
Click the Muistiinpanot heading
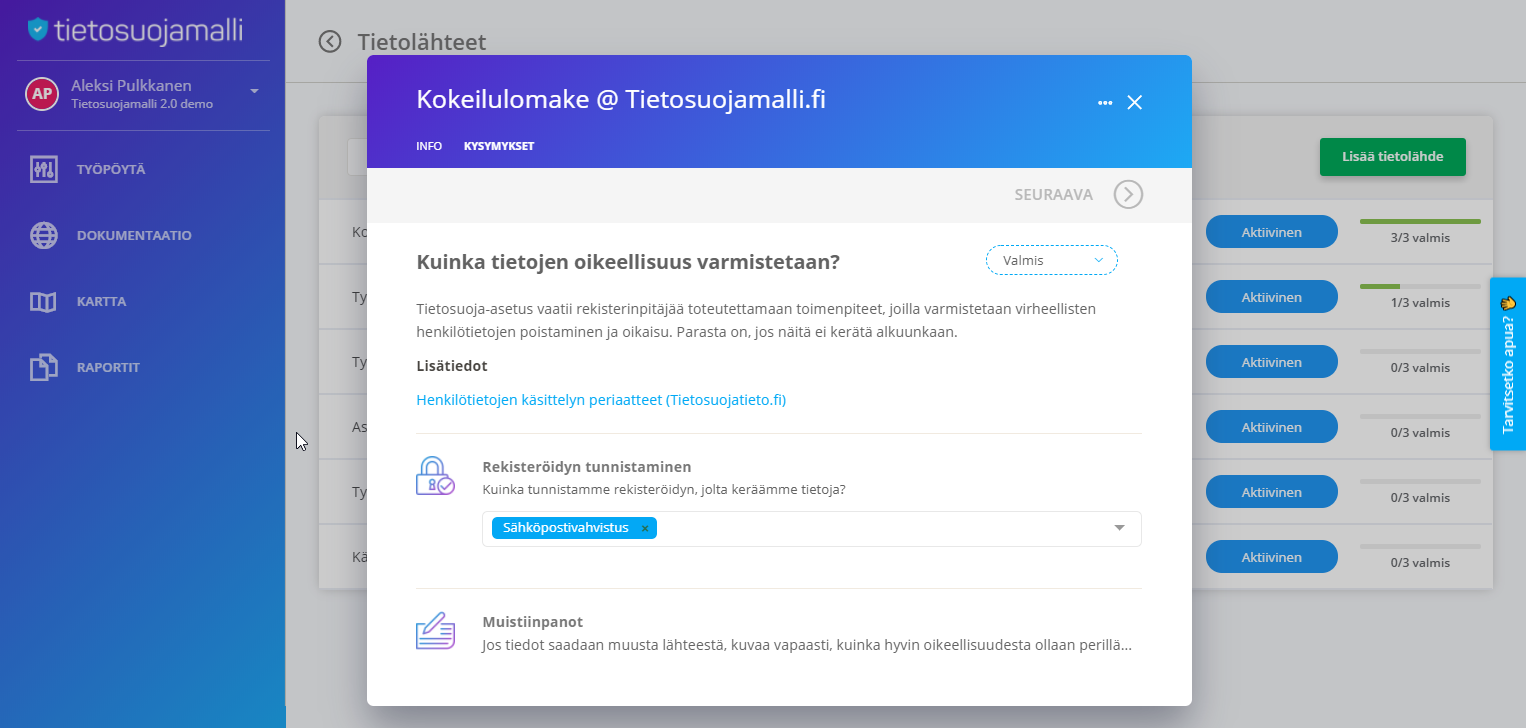point(532,621)
